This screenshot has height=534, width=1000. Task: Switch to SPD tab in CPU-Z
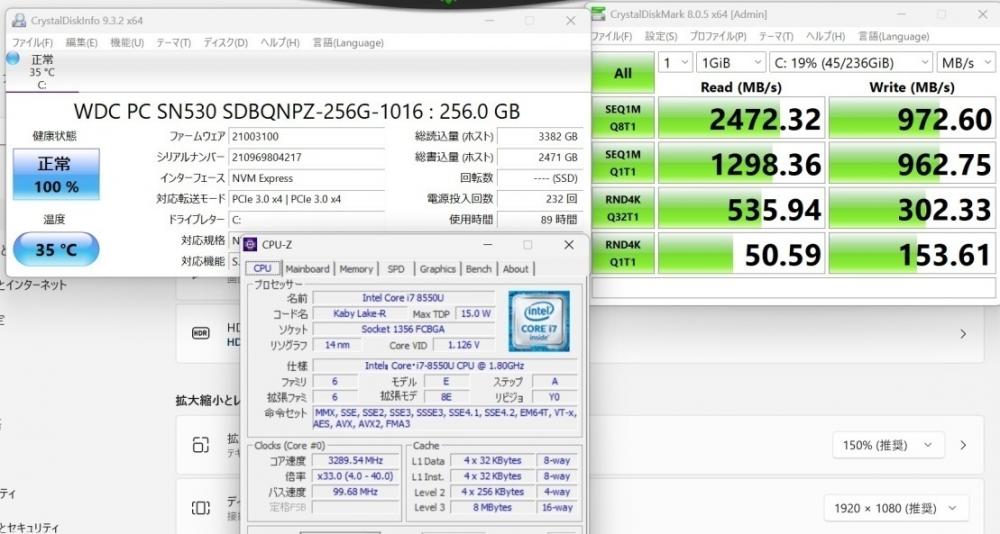396,269
